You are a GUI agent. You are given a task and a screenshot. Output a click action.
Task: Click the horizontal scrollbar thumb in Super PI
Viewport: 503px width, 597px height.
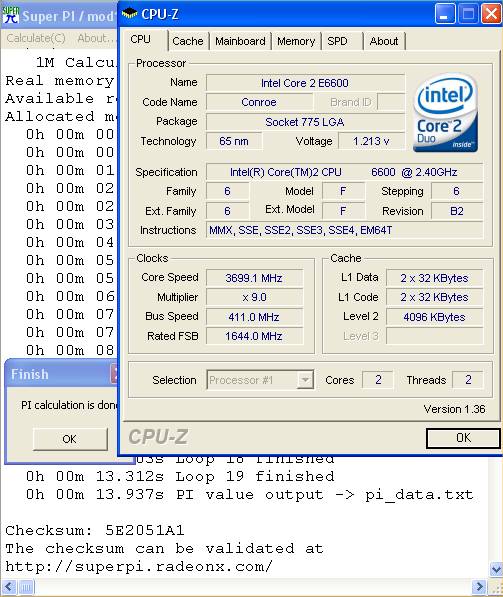coord(26,587)
